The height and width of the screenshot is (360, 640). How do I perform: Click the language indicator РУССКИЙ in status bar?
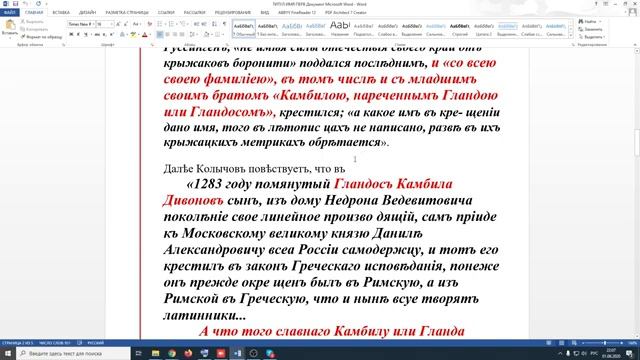click(96, 343)
